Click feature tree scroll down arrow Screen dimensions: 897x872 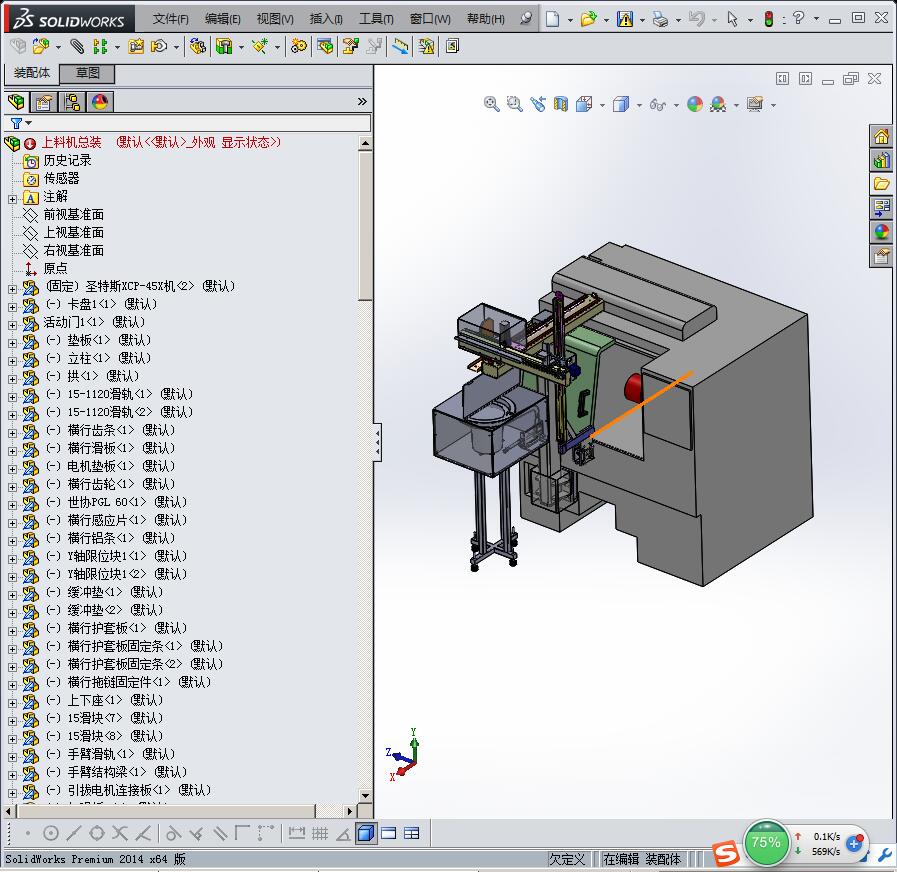[x=366, y=796]
